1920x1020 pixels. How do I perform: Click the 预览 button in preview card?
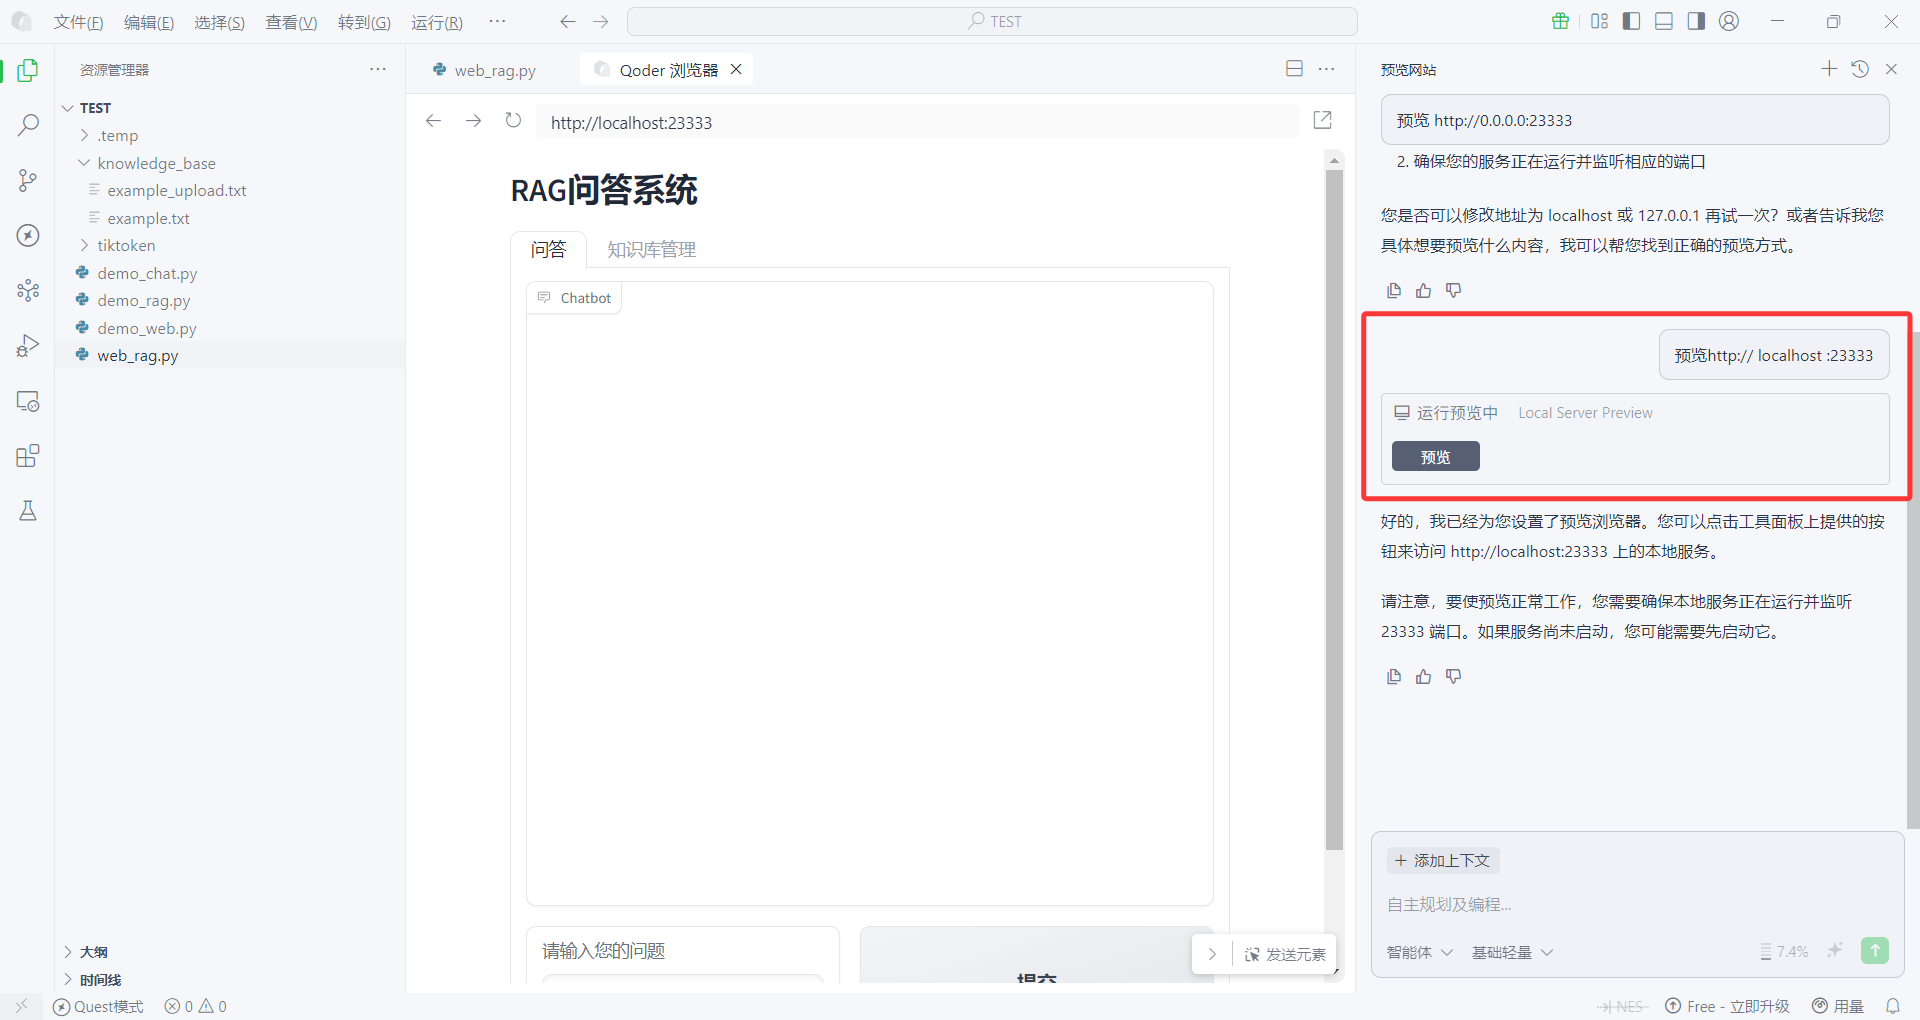[1436, 456]
